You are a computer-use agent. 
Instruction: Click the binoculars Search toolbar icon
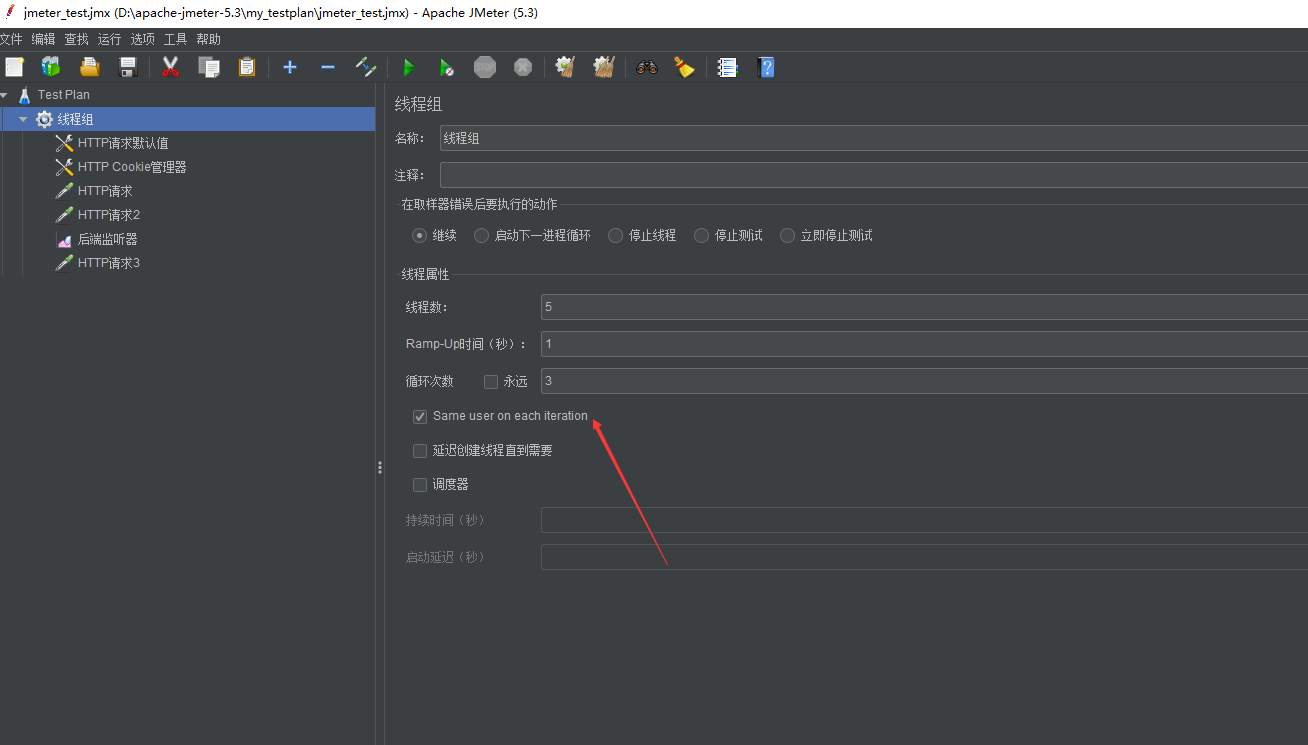point(646,67)
